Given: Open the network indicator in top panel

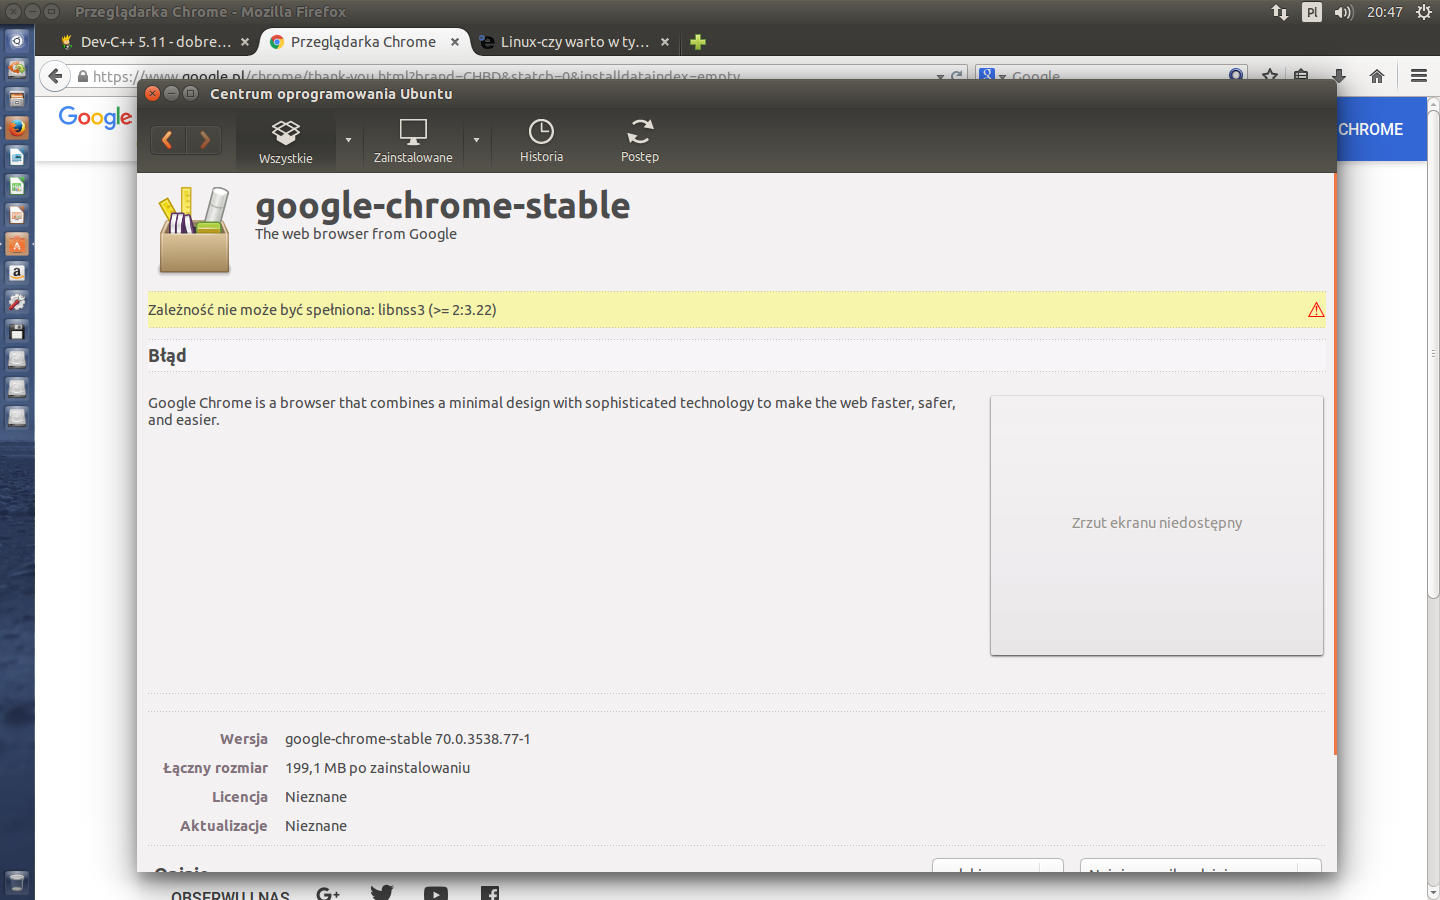Looking at the screenshot, I should (1280, 12).
